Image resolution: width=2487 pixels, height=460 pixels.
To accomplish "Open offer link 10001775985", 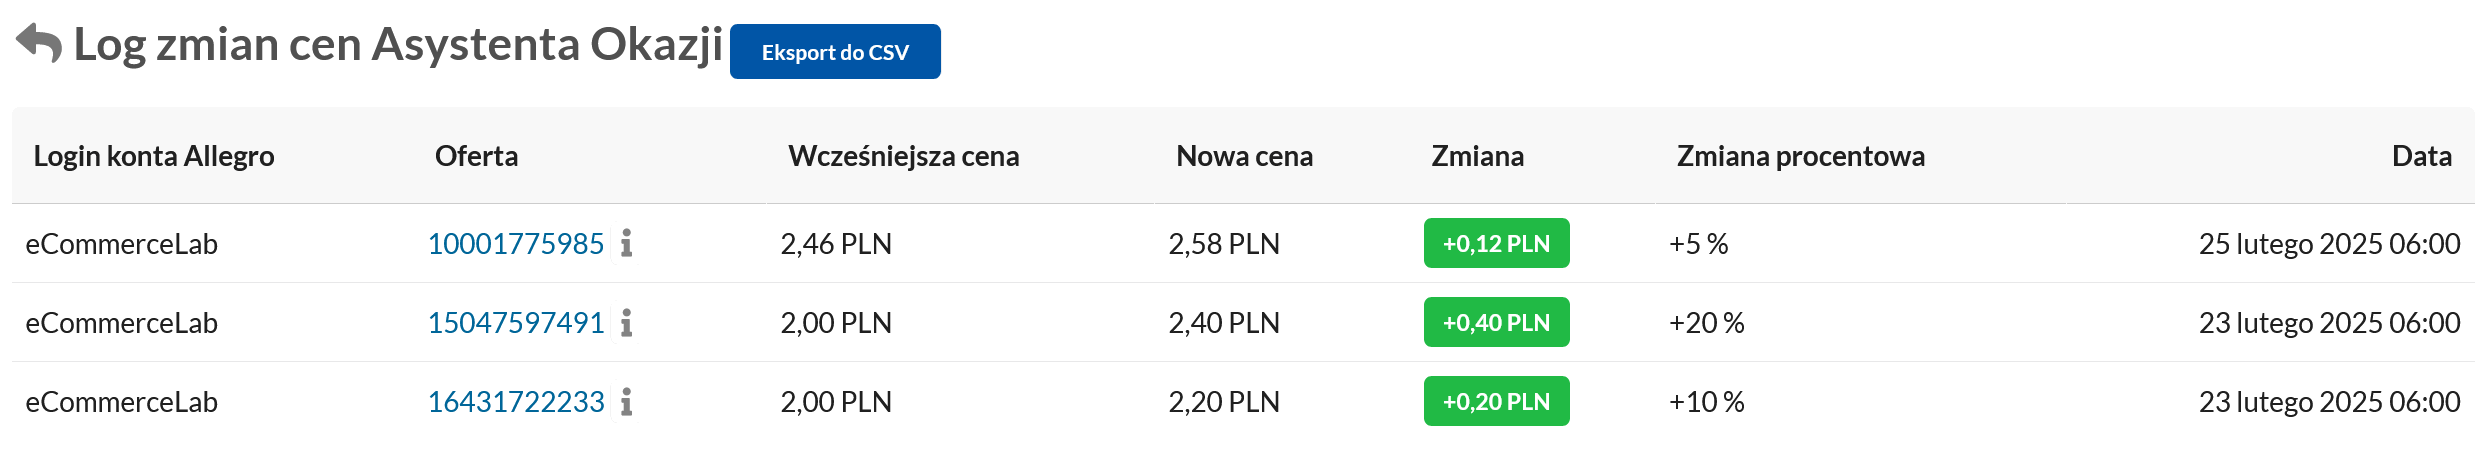I will 516,244.
